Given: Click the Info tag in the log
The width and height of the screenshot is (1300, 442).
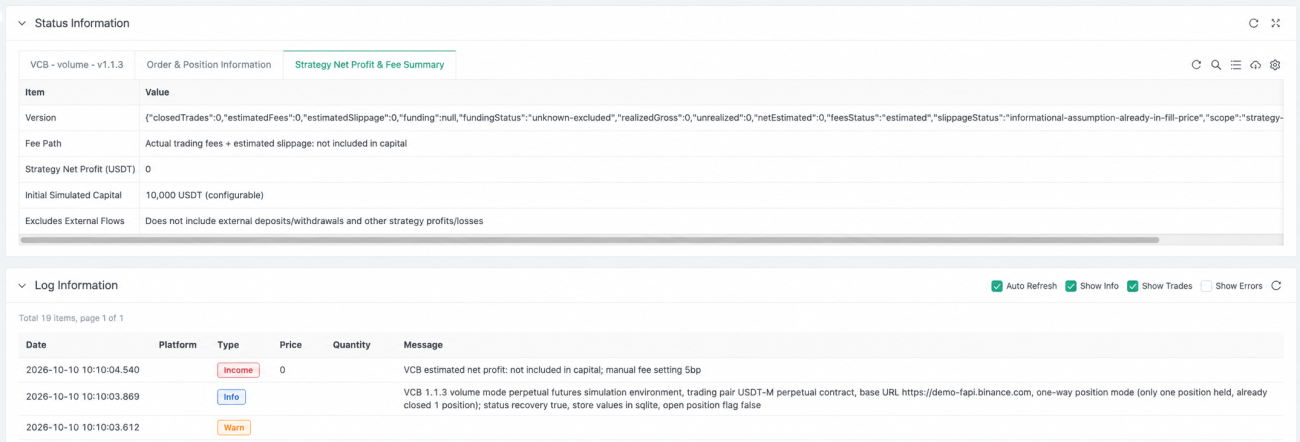Looking at the screenshot, I should 231,397.
